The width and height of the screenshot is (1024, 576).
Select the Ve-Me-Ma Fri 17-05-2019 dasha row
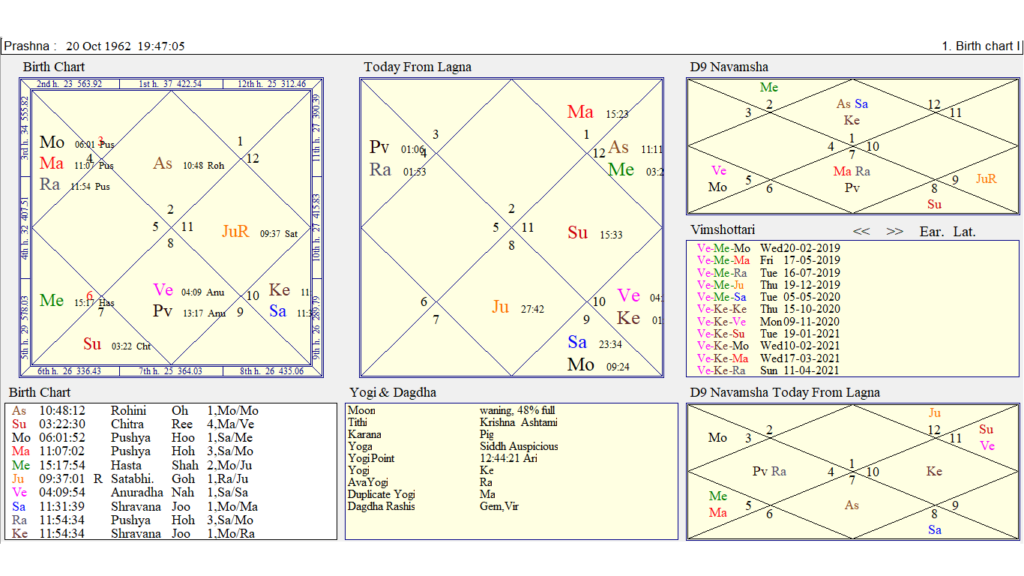(768, 260)
